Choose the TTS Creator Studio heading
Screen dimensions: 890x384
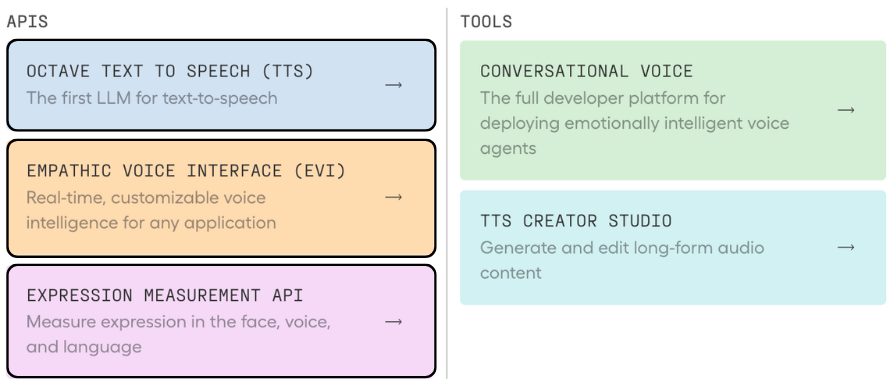point(576,221)
